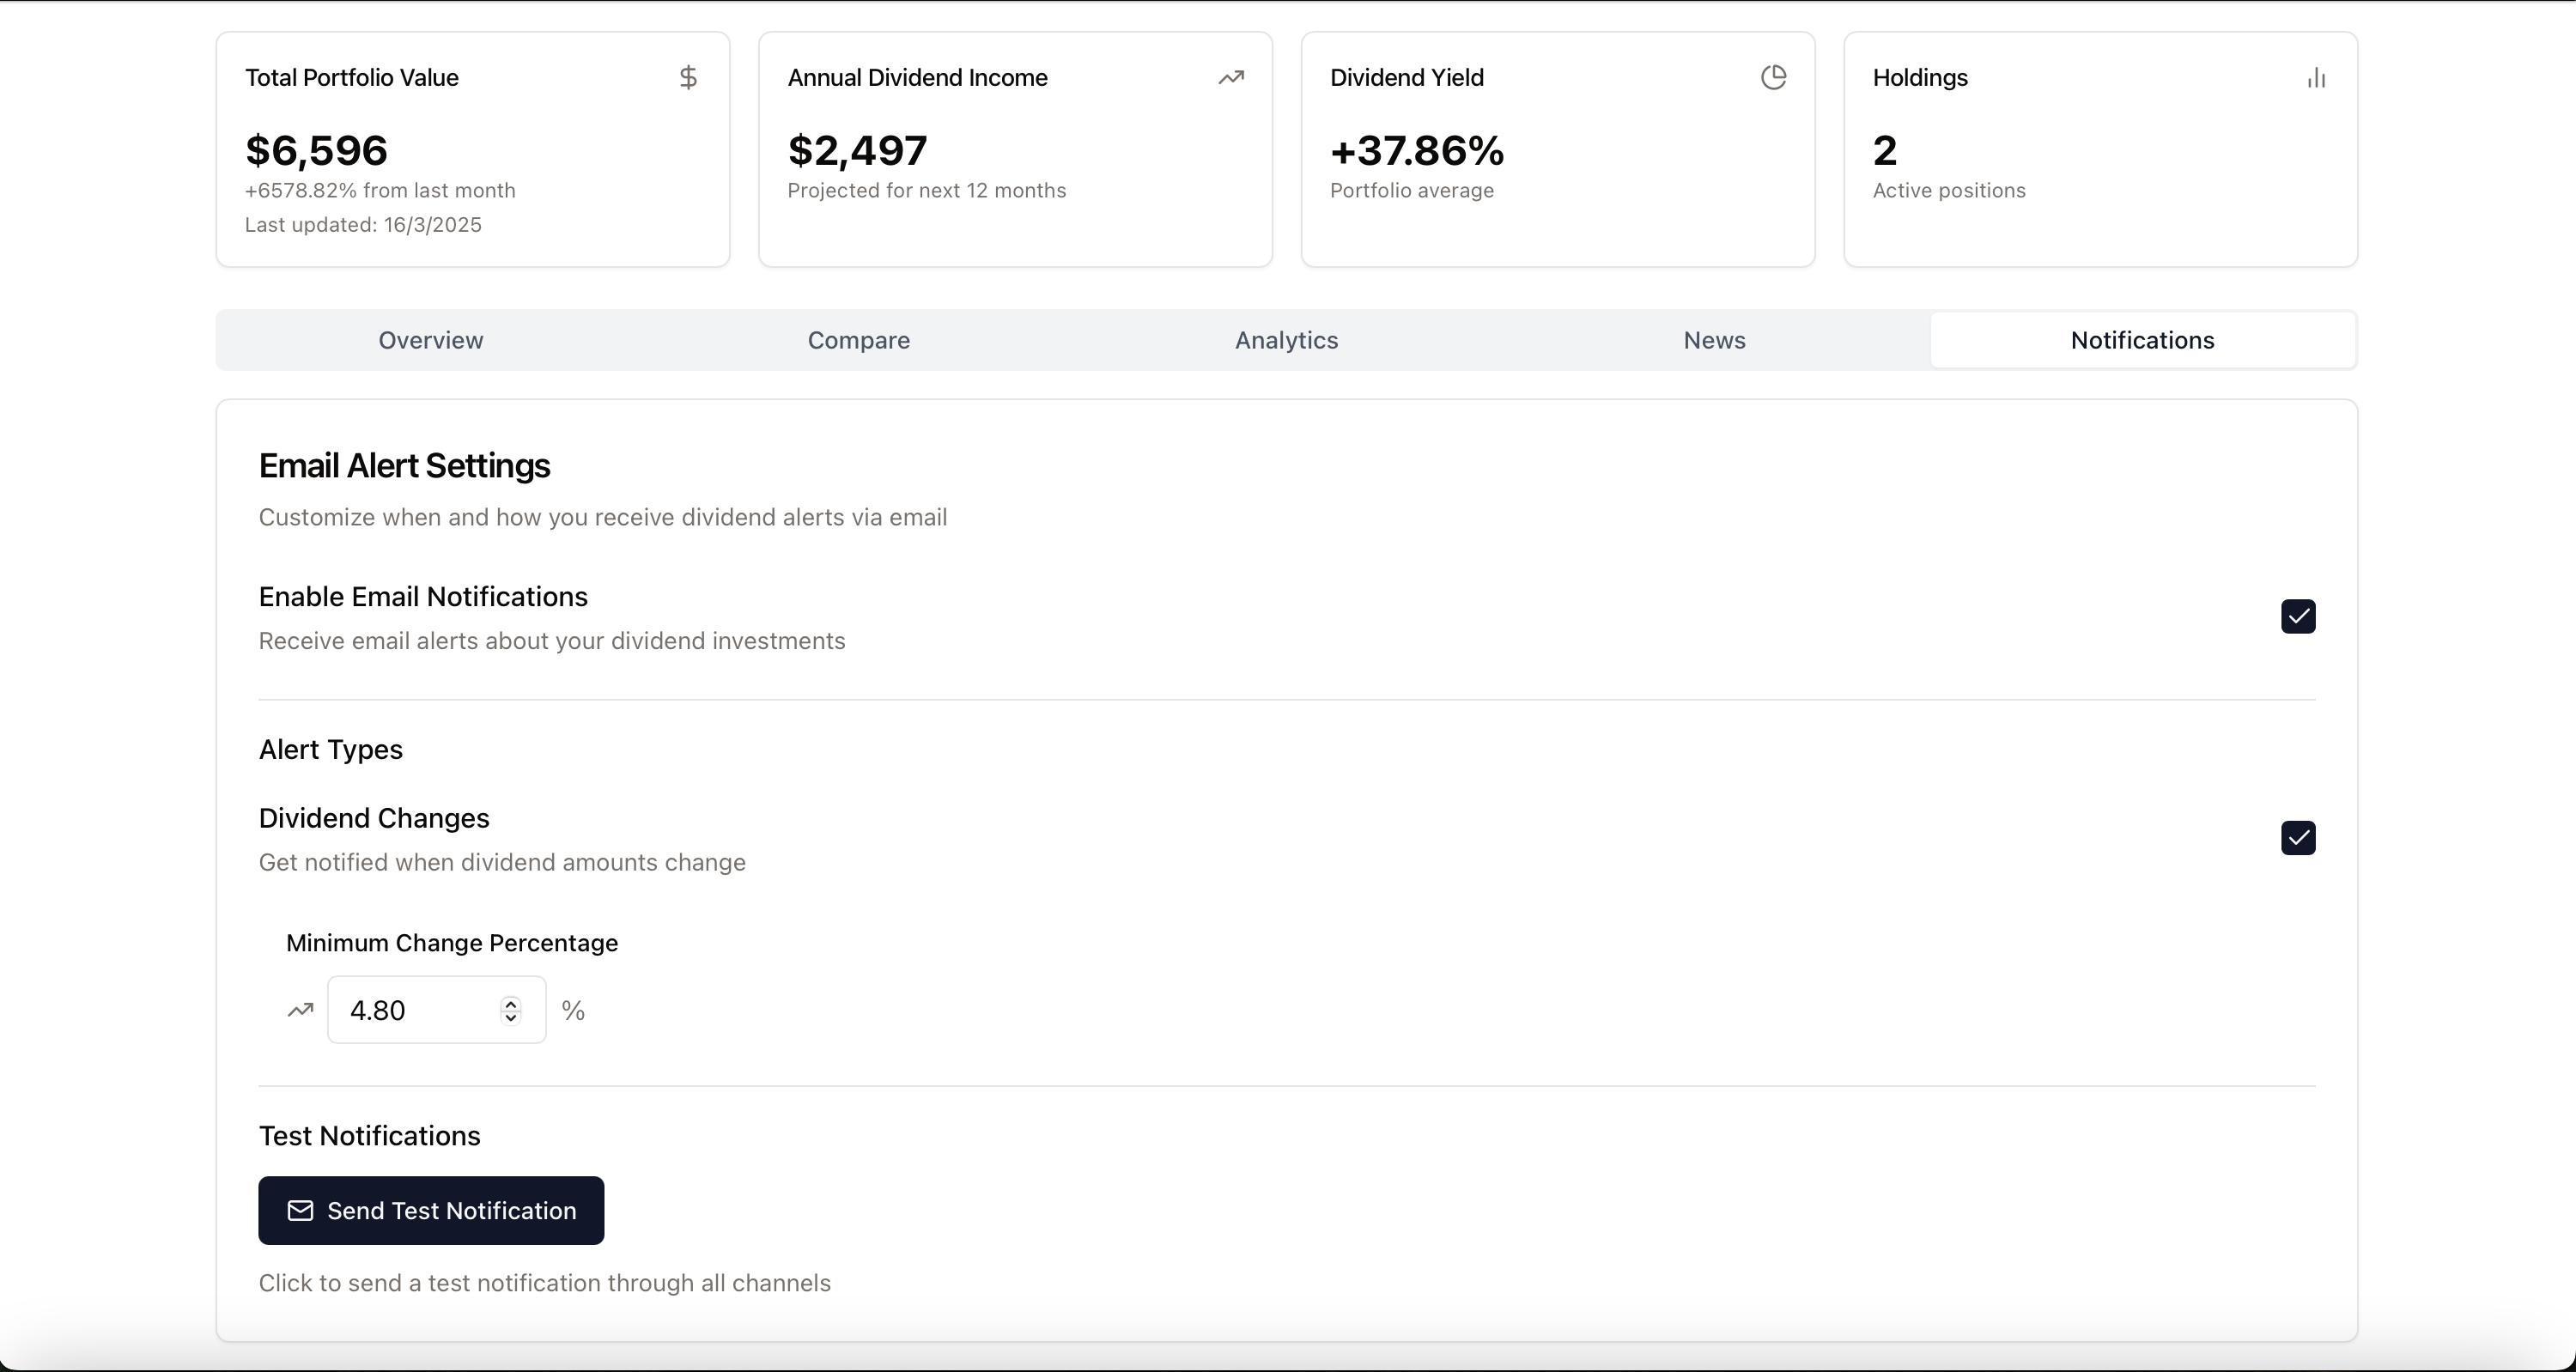Click the pie chart icon on Dividend Yield card
This screenshot has height=1372, width=2576.
tap(1773, 76)
